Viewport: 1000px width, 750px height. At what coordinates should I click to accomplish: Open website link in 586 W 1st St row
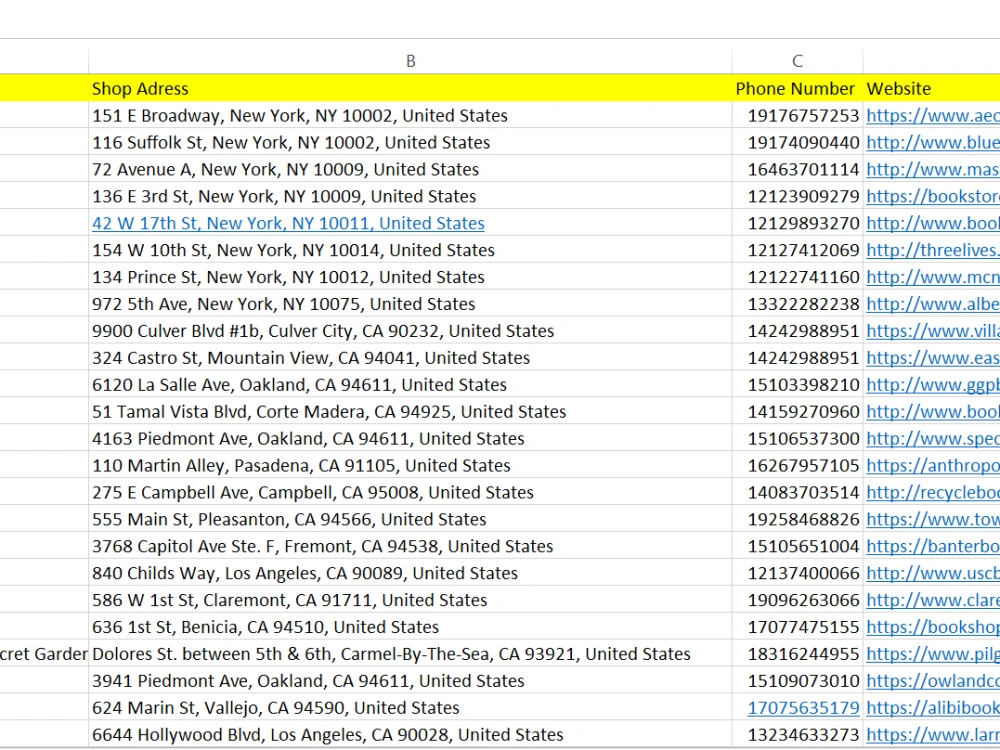(x=932, y=600)
